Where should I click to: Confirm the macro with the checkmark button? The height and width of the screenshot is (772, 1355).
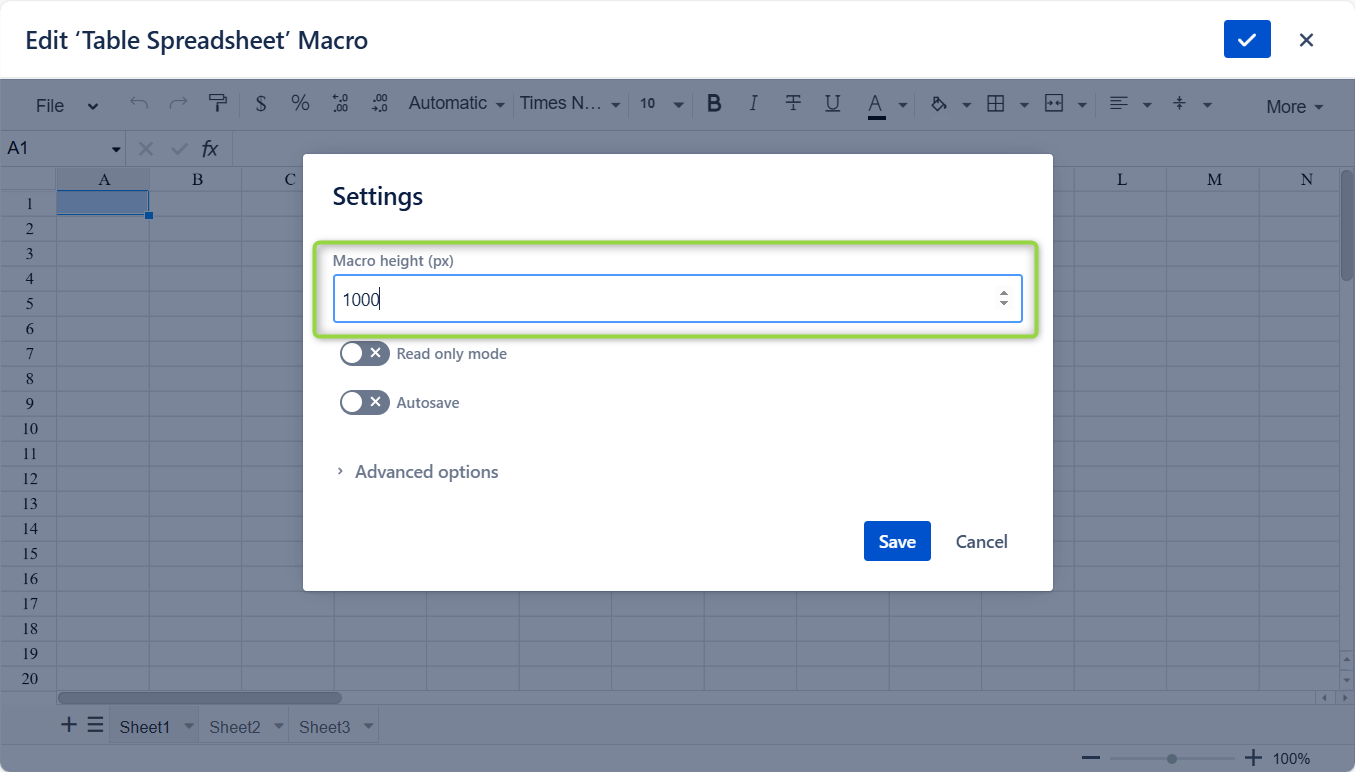[x=1247, y=40]
